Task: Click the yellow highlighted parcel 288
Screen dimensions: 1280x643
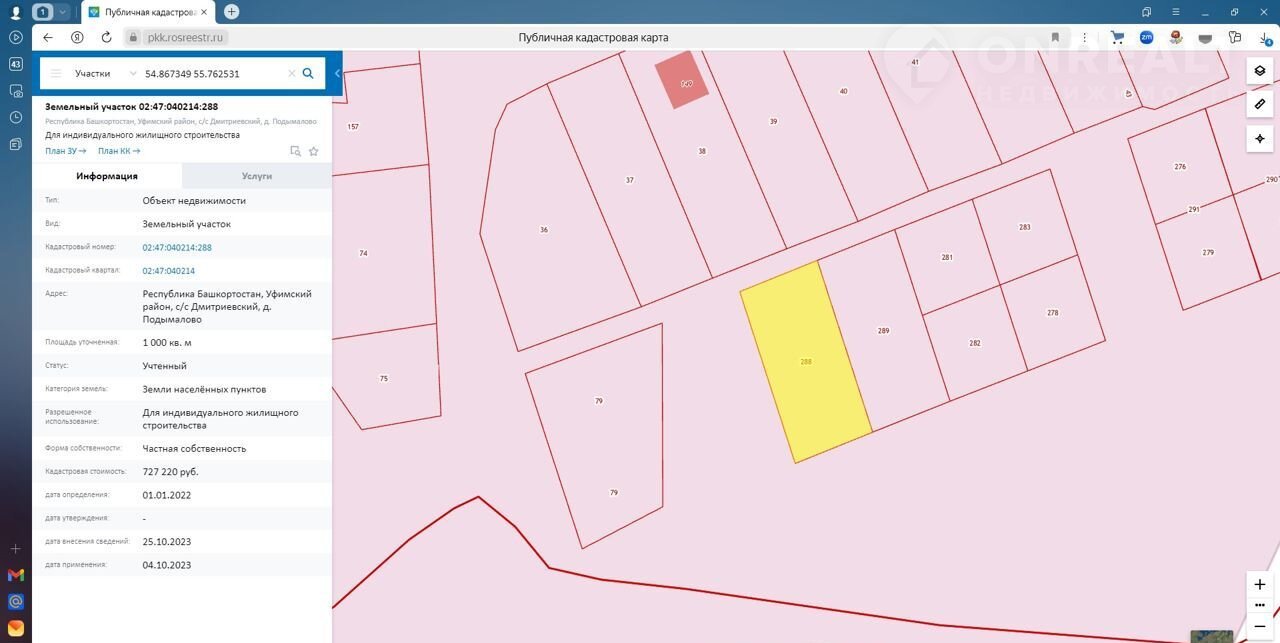Action: coord(805,360)
